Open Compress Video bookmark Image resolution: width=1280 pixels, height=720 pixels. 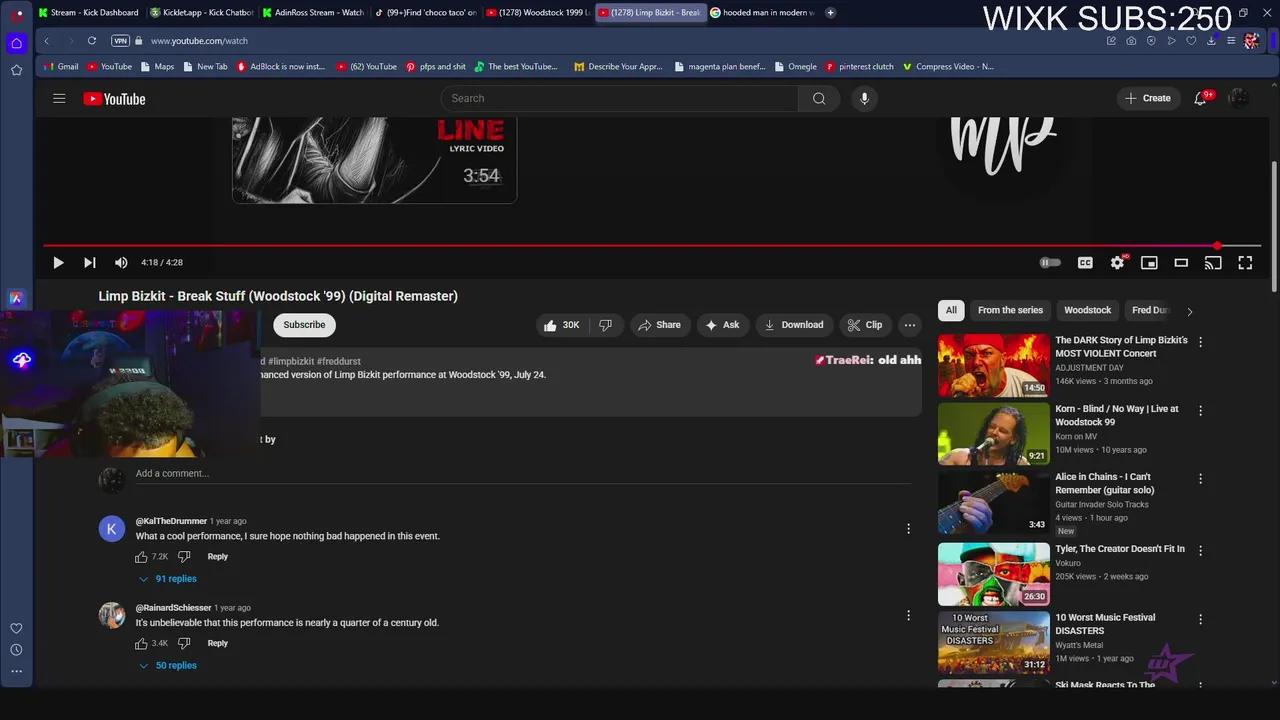[x=947, y=67]
